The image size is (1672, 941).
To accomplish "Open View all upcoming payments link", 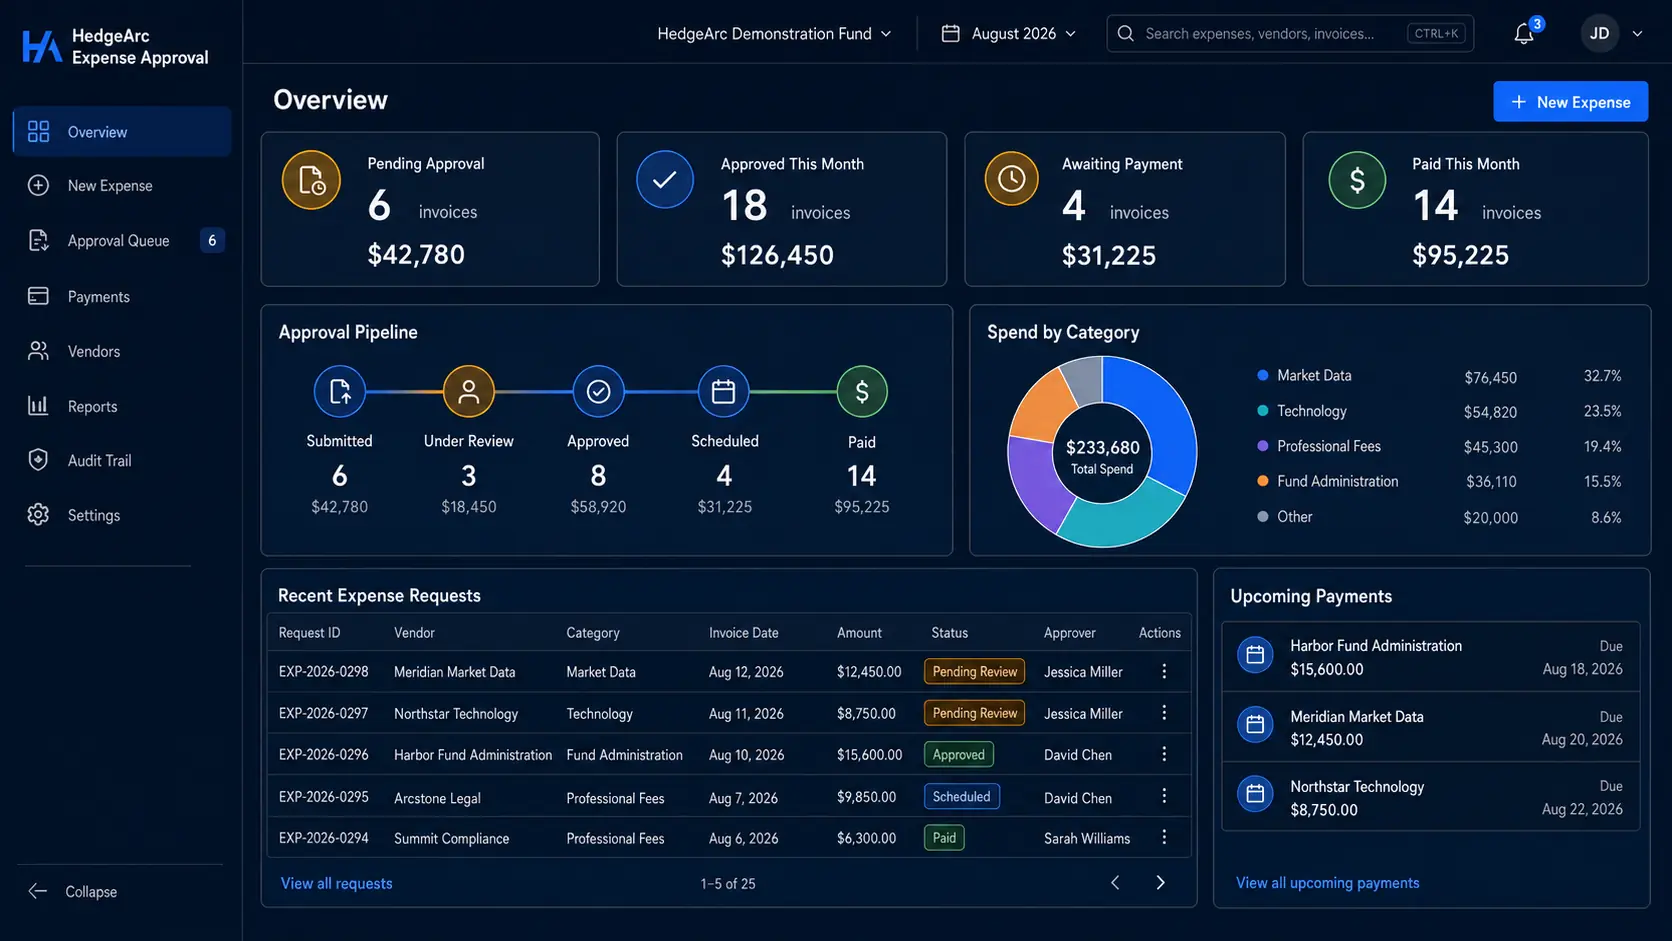I will [x=1327, y=883].
